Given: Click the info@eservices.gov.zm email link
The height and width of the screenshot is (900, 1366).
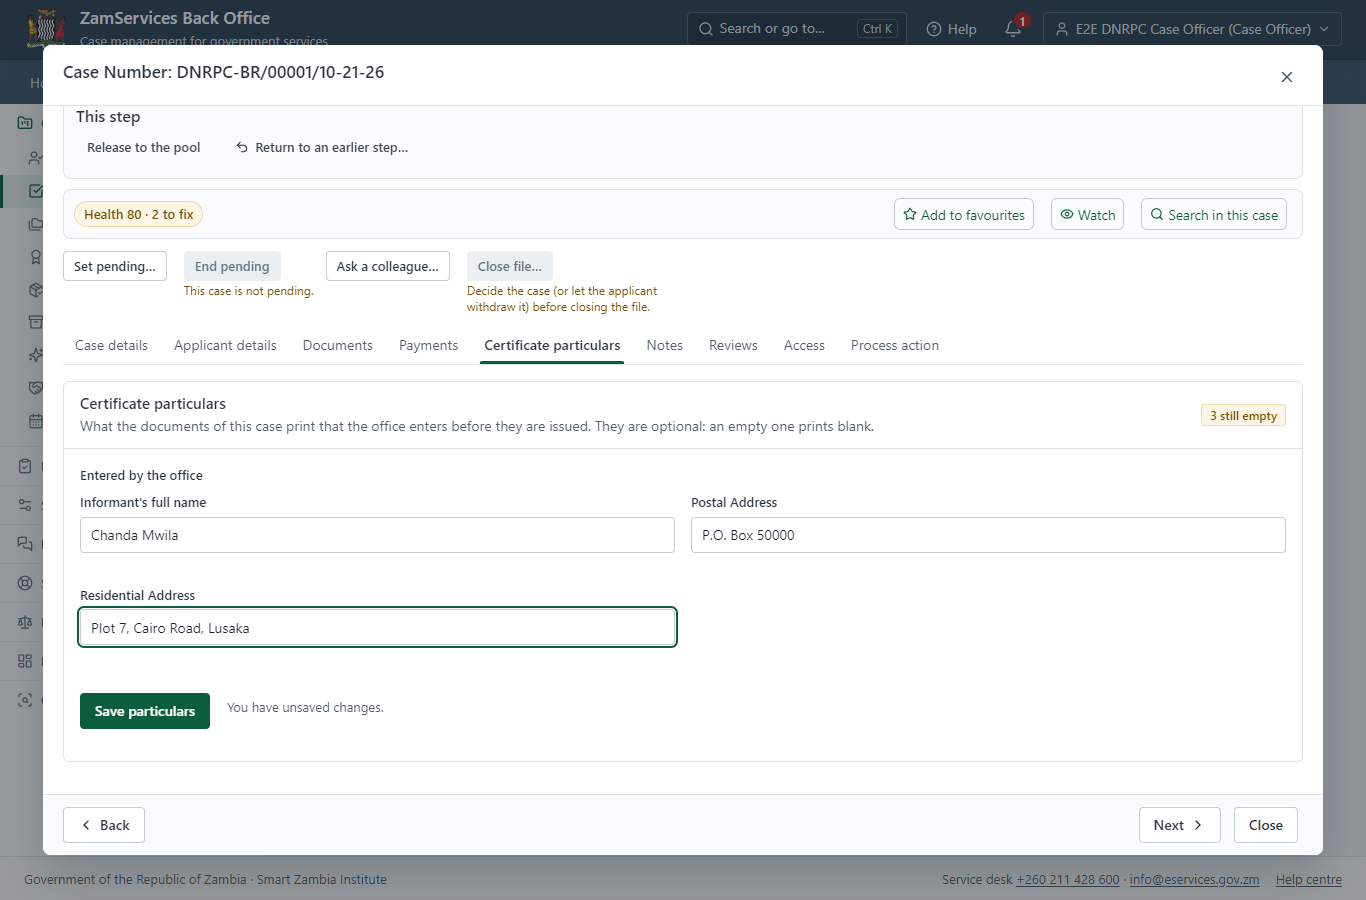Looking at the screenshot, I should [x=1194, y=880].
